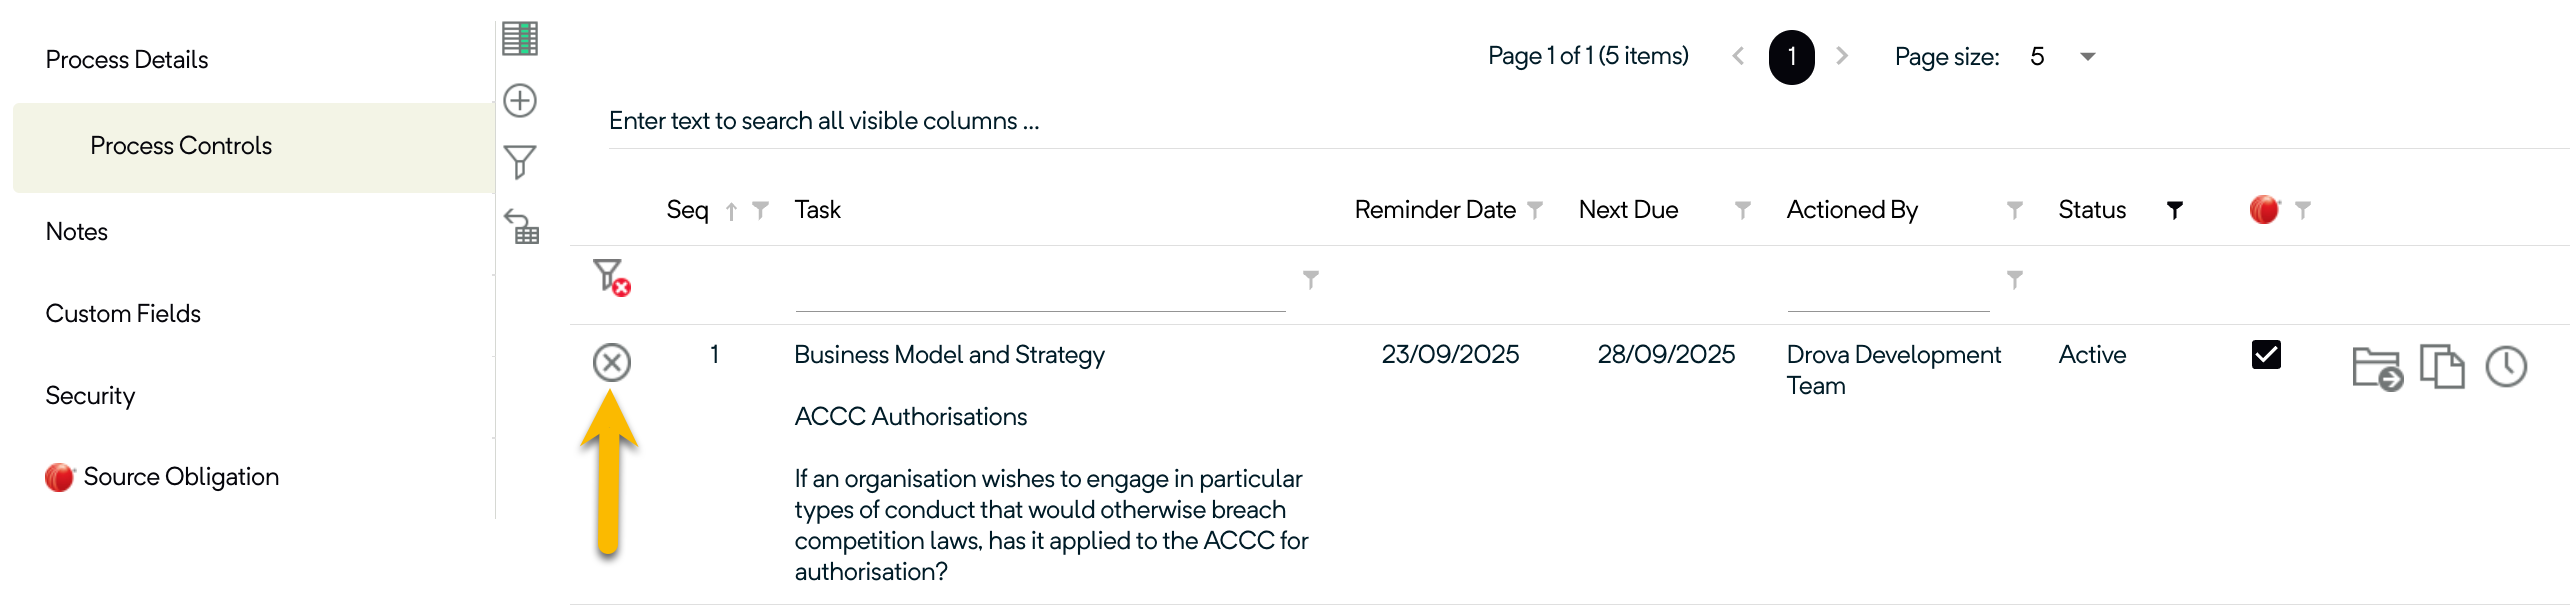The image size is (2570, 614).
Task: Click the import table arrow icon
Action: coord(521,226)
